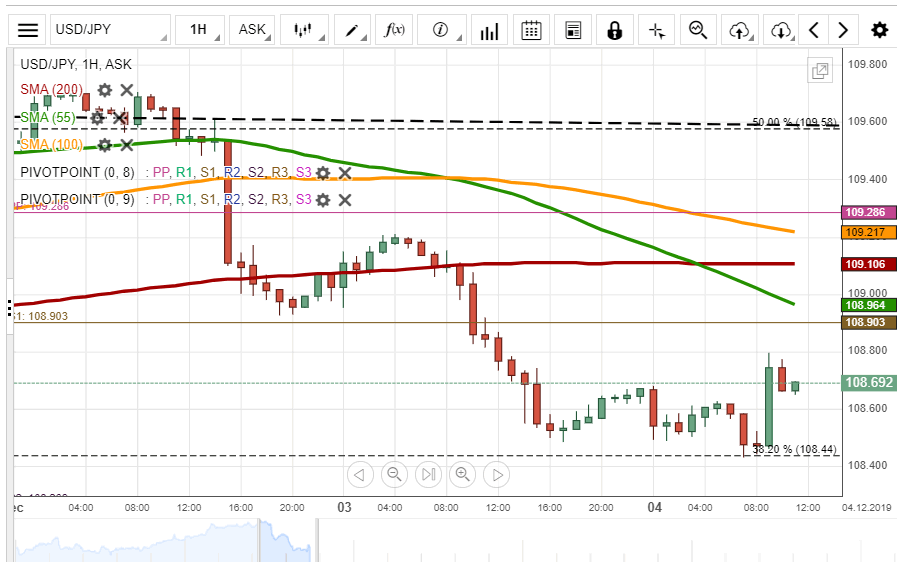Select the pencil drawing tools
This screenshot has width=906, height=569.
pyautogui.click(x=351, y=30)
